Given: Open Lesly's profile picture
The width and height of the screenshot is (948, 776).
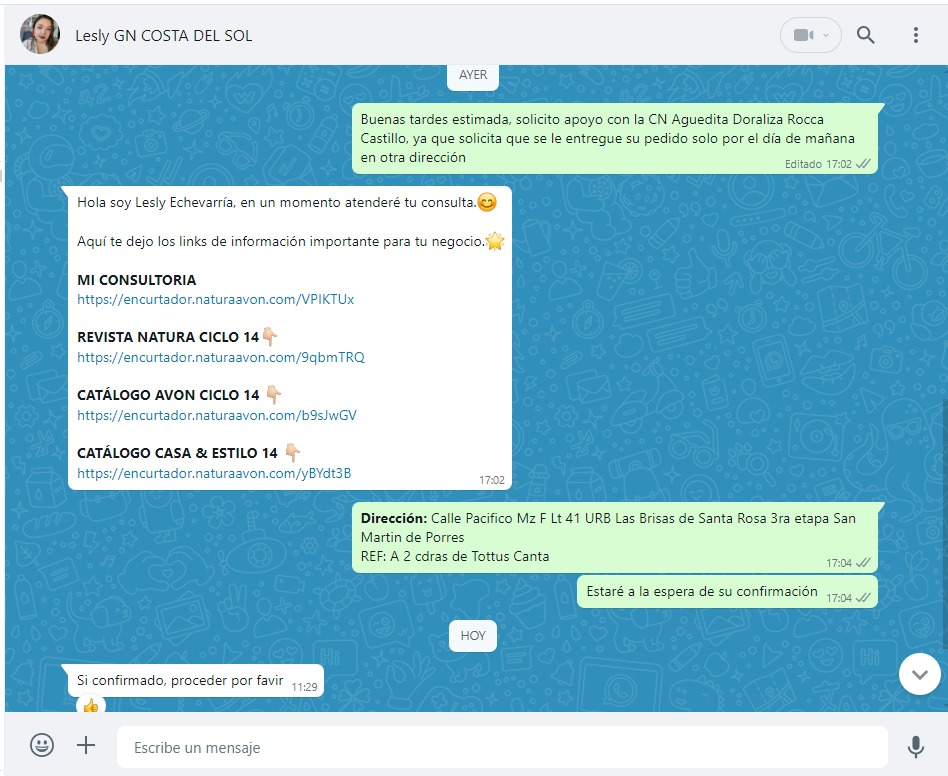Looking at the screenshot, I should pos(40,35).
